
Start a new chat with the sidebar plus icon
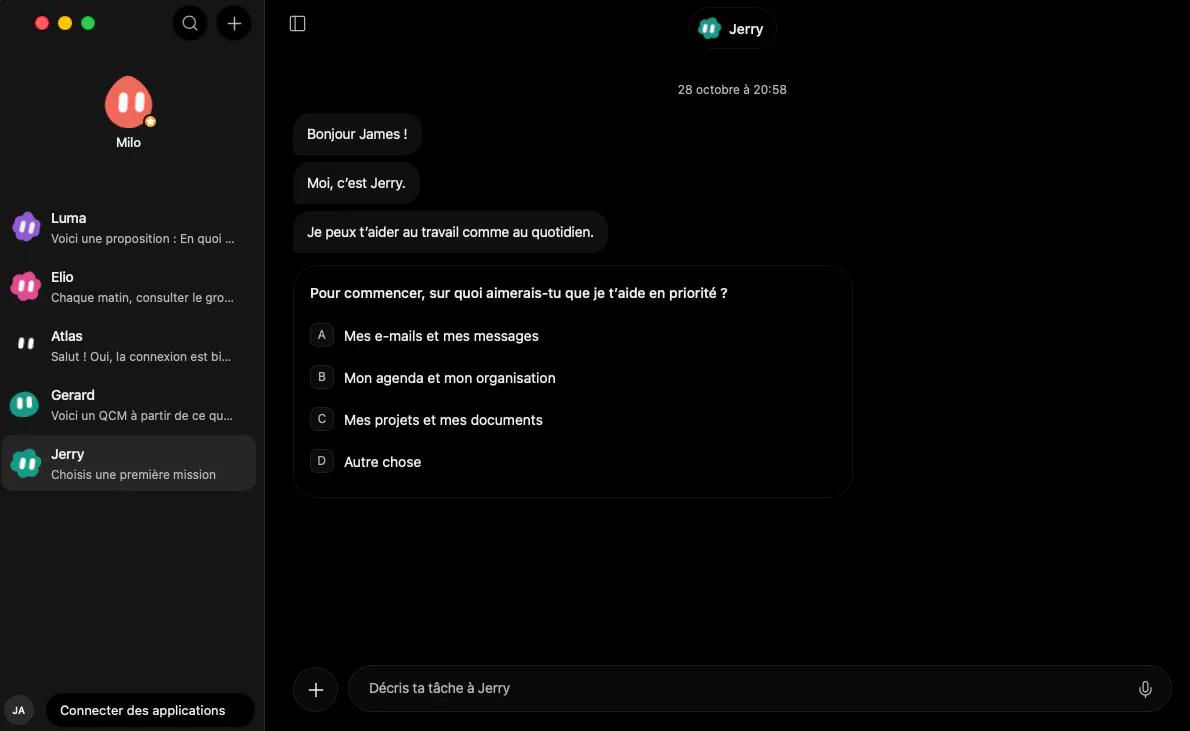point(234,24)
